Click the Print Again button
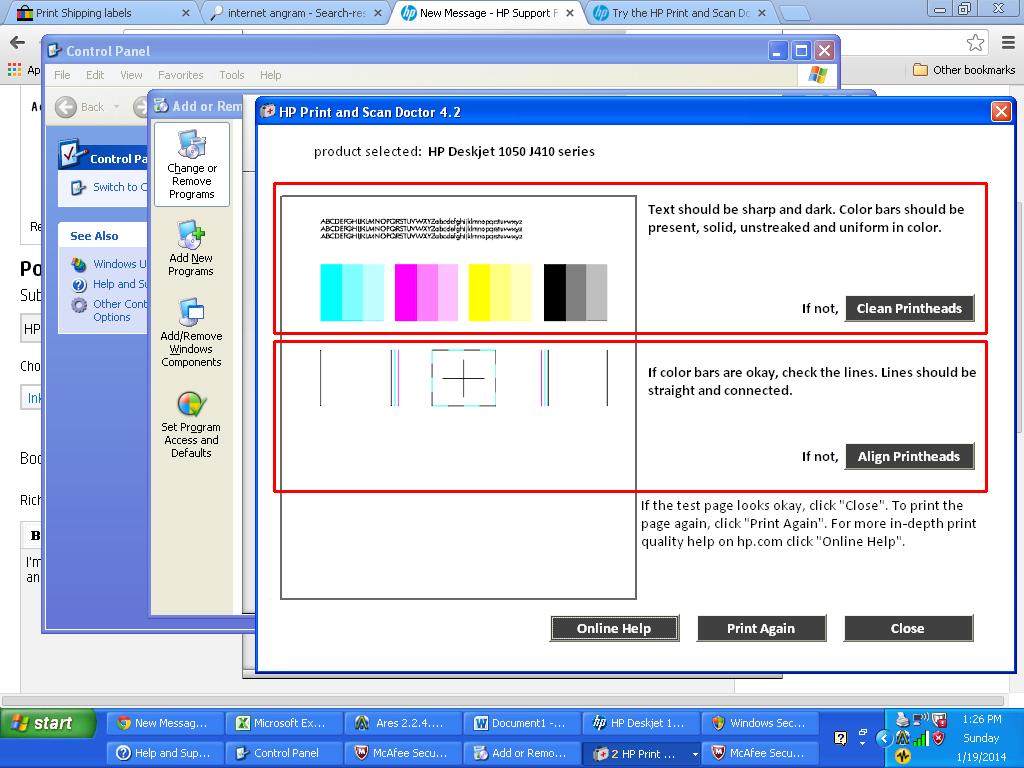Viewport: 1024px width, 768px height. (x=761, y=628)
